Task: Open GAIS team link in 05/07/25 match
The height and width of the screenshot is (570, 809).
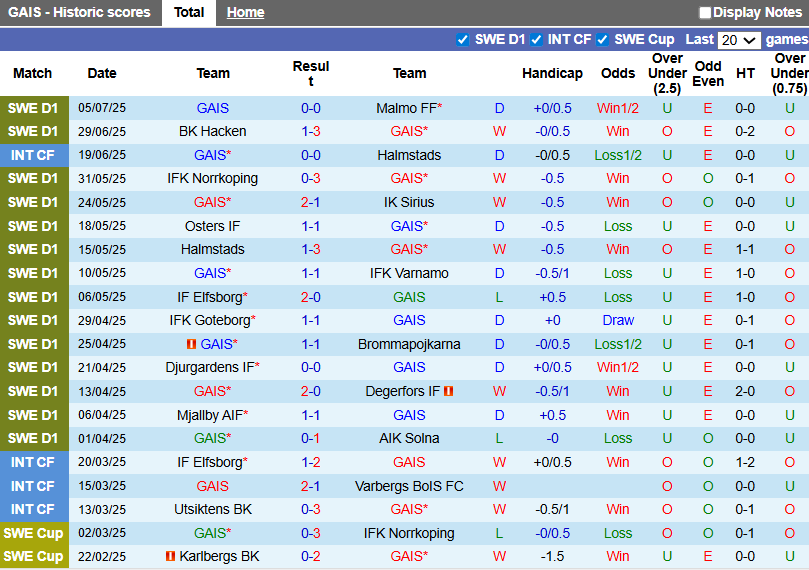Action: point(213,108)
